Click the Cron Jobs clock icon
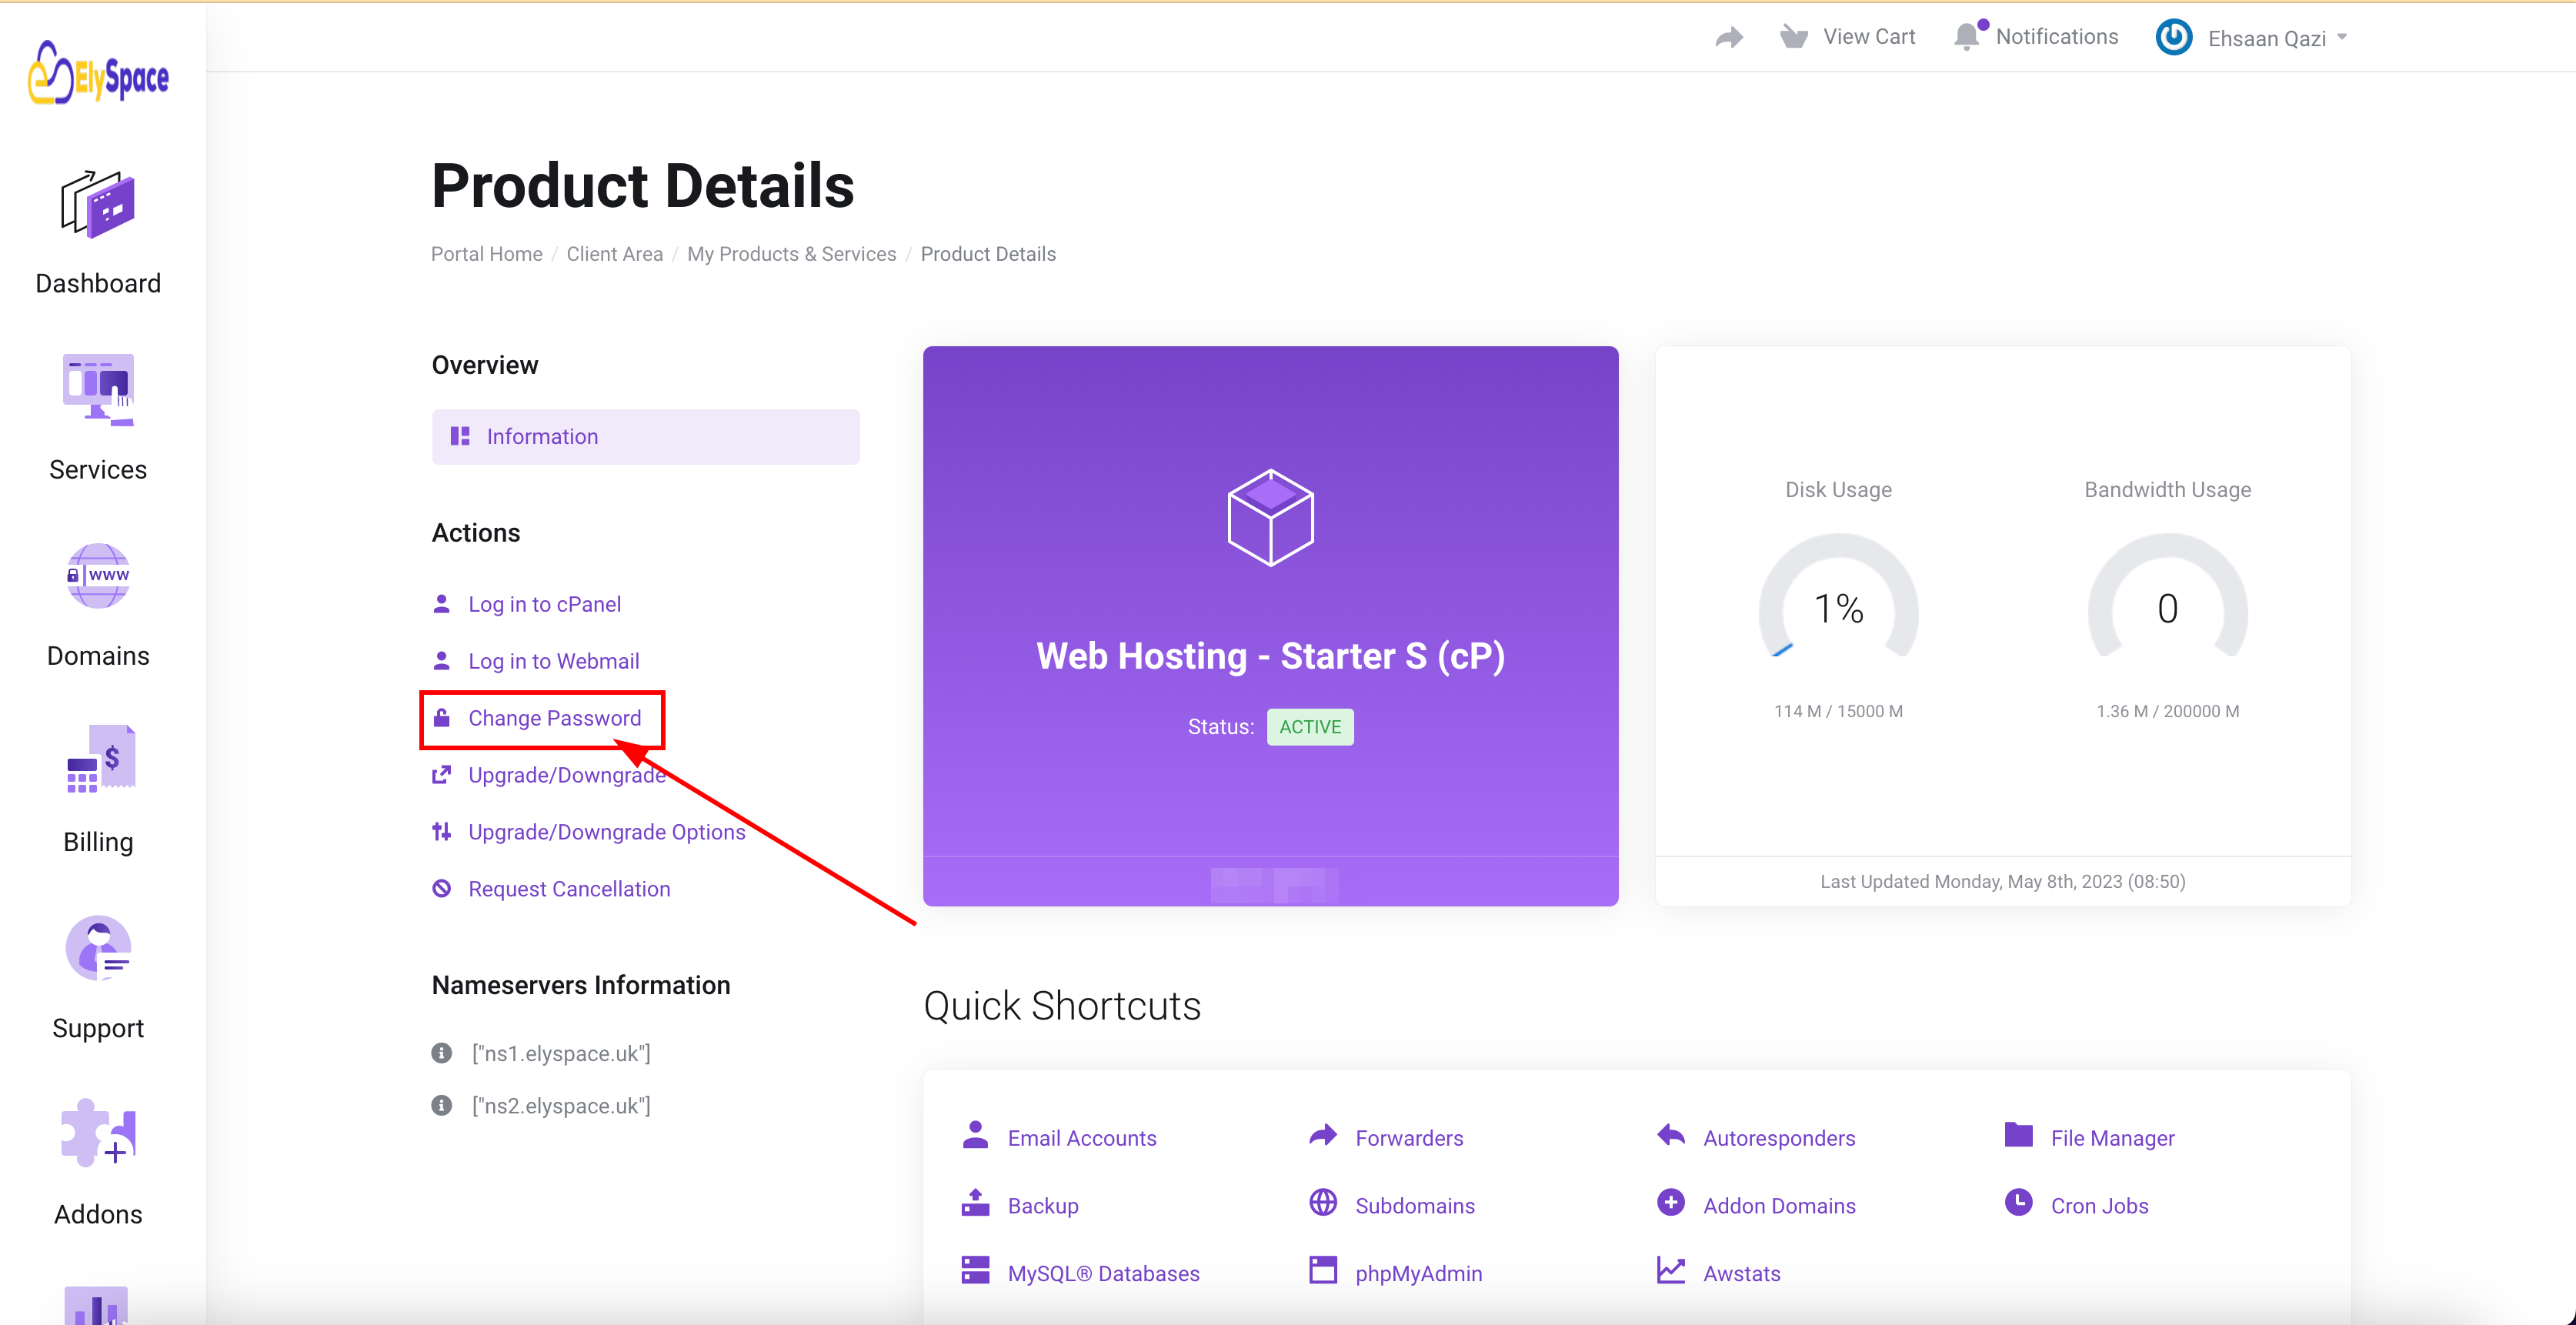 tap(2019, 1203)
